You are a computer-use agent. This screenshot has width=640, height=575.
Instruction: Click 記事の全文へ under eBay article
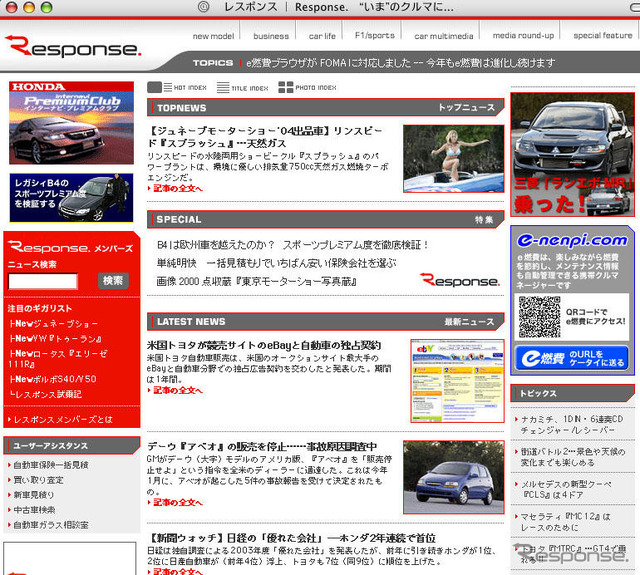pos(178,390)
